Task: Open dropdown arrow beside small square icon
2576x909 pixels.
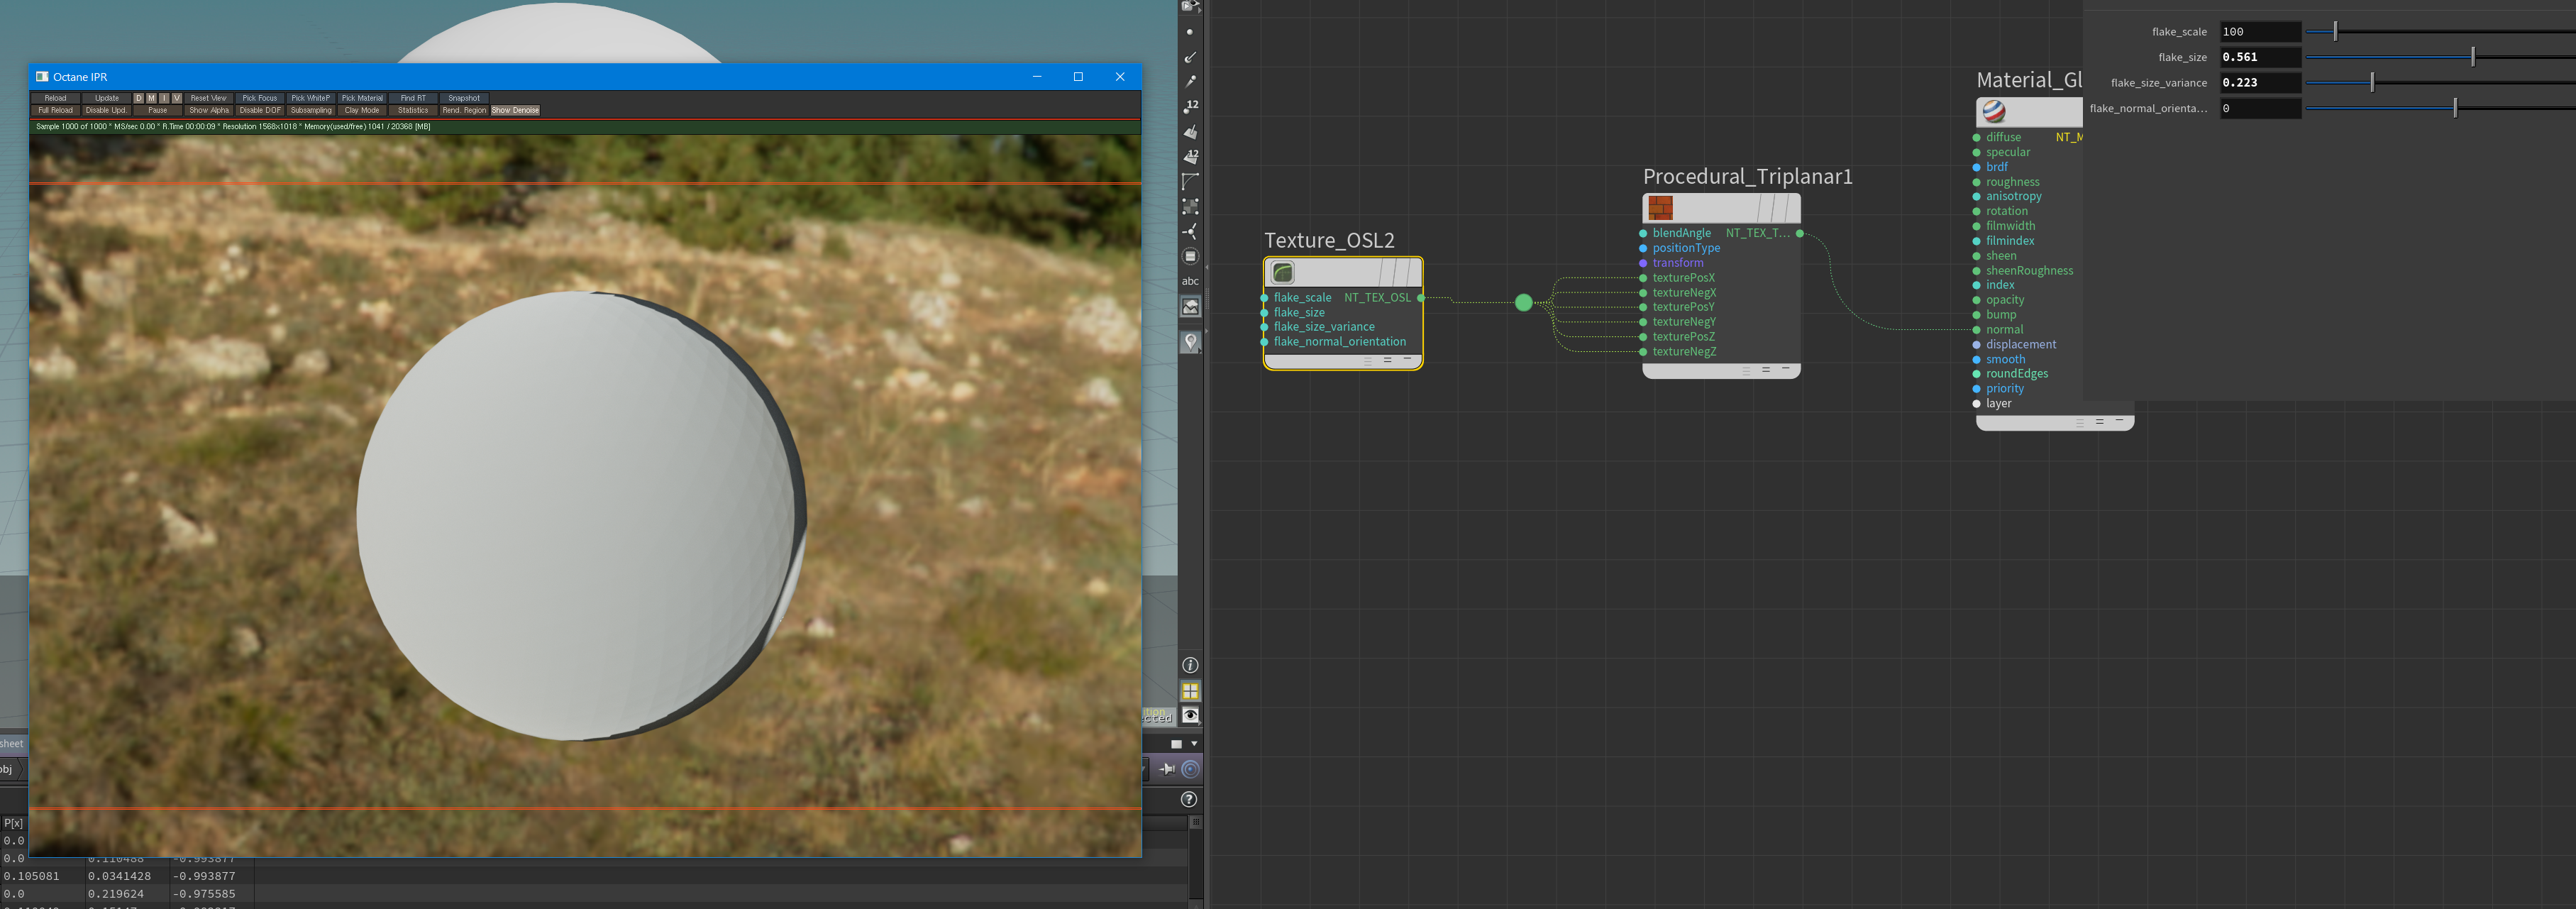Action: (x=1194, y=744)
